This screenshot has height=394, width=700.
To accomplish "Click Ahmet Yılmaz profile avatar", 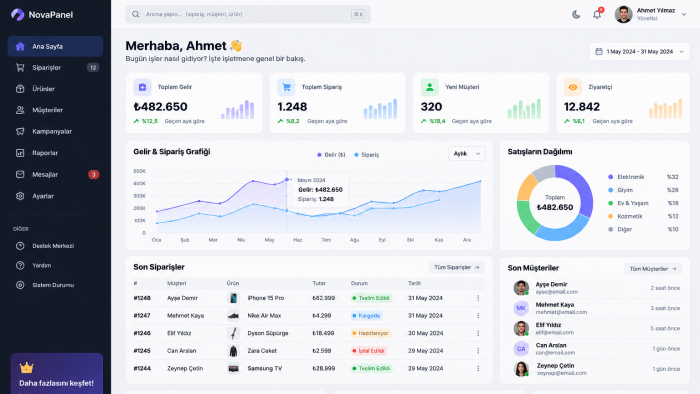I will click(x=624, y=14).
